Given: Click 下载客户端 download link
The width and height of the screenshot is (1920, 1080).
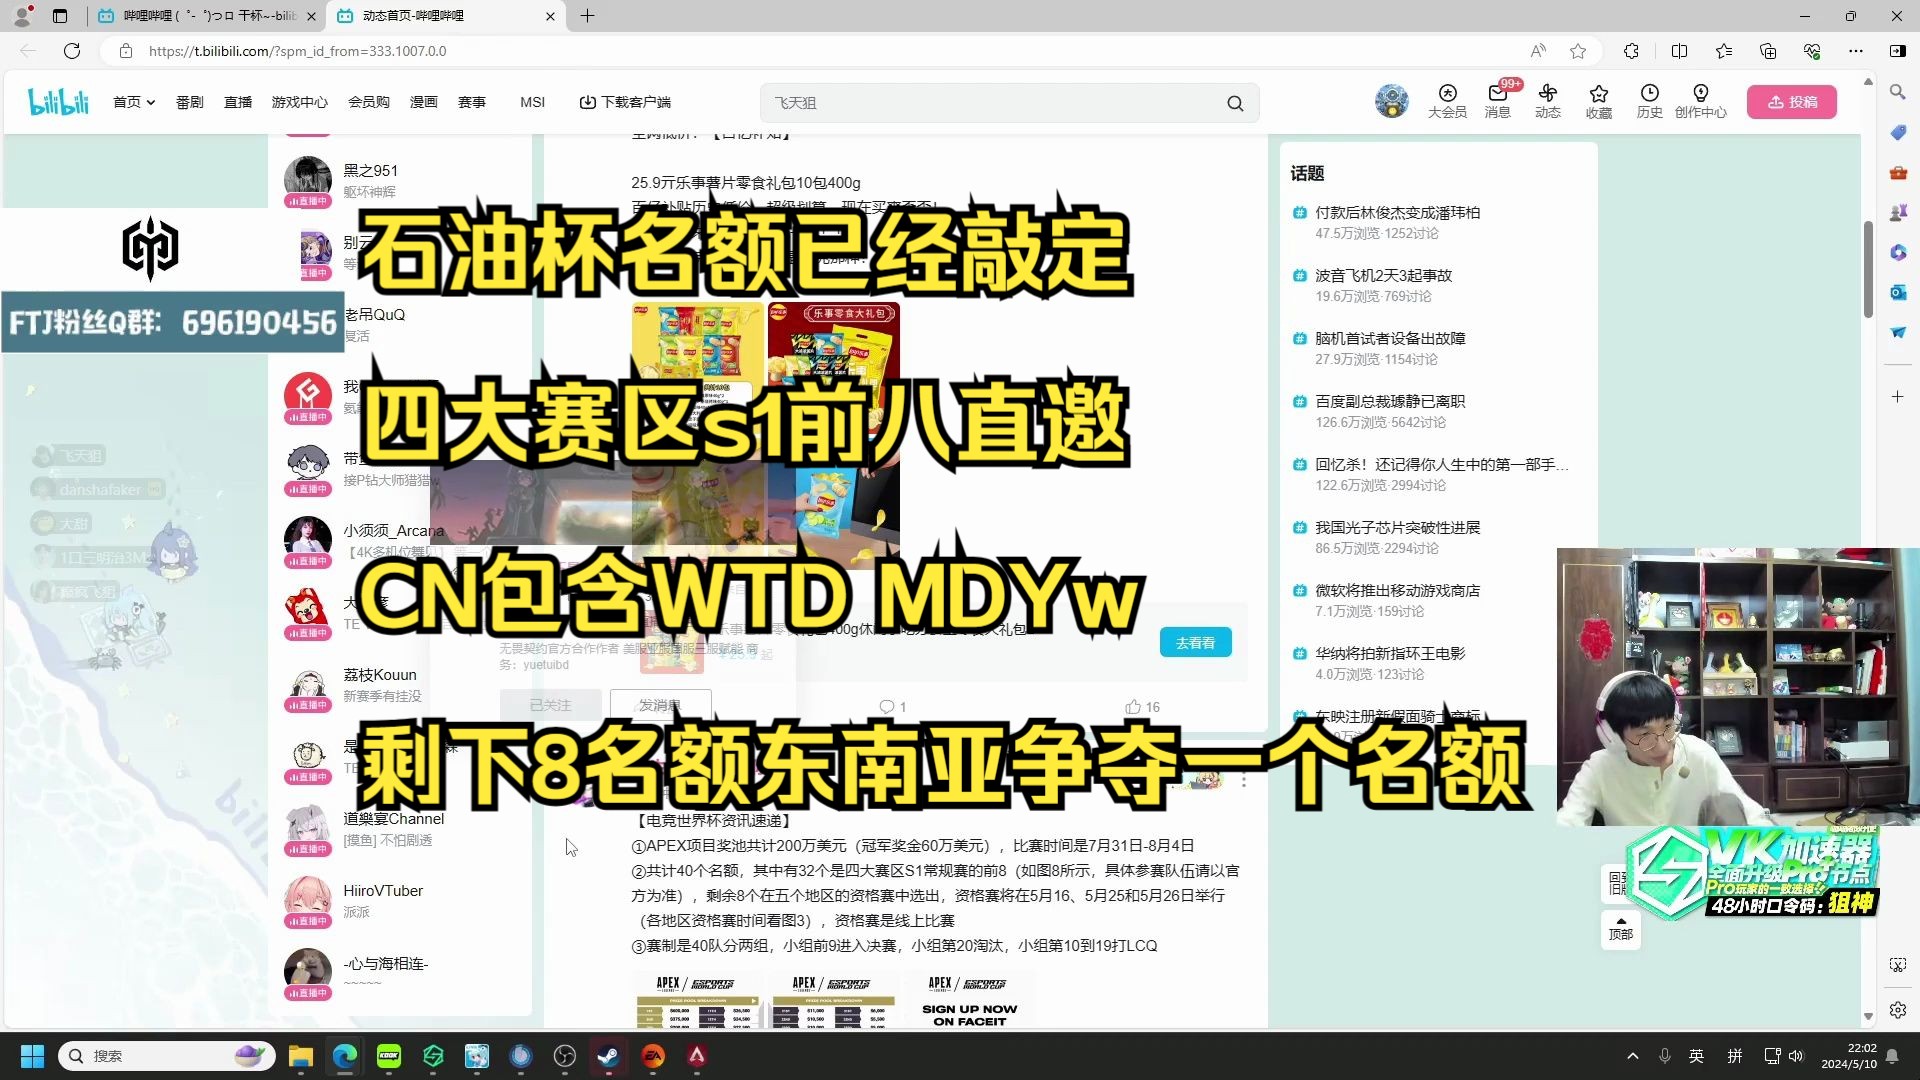Looking at the screenshot, I should pos(625,102).
